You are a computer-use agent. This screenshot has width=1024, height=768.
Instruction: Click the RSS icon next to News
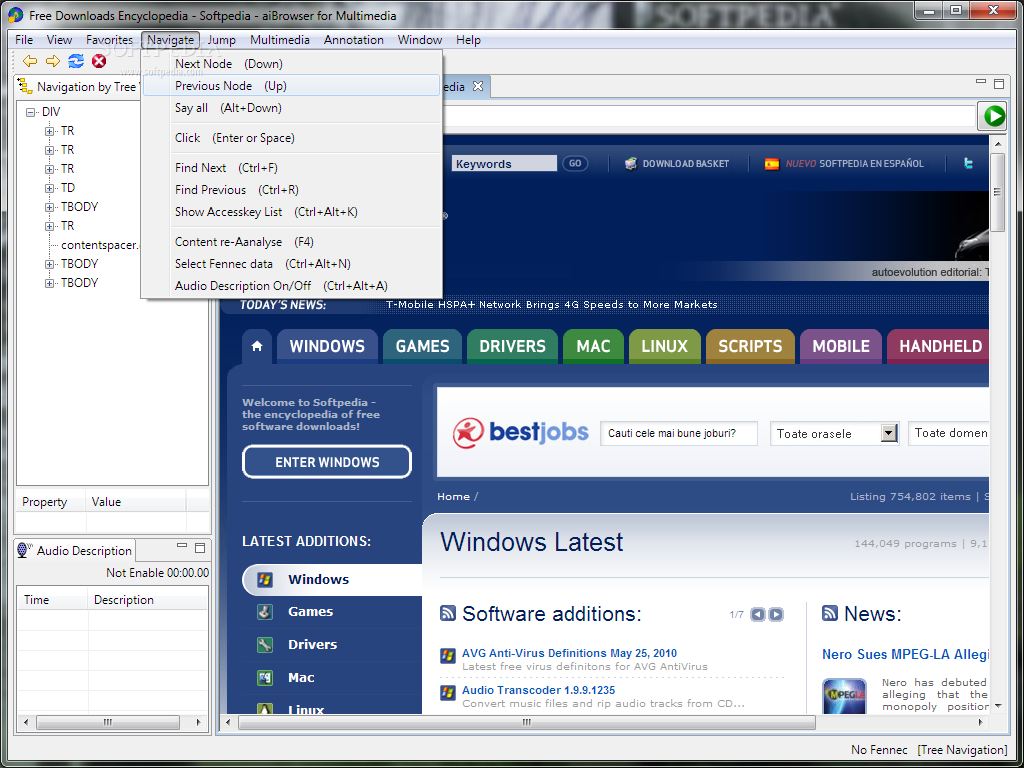pyautogui.click(x=829, y=613)
